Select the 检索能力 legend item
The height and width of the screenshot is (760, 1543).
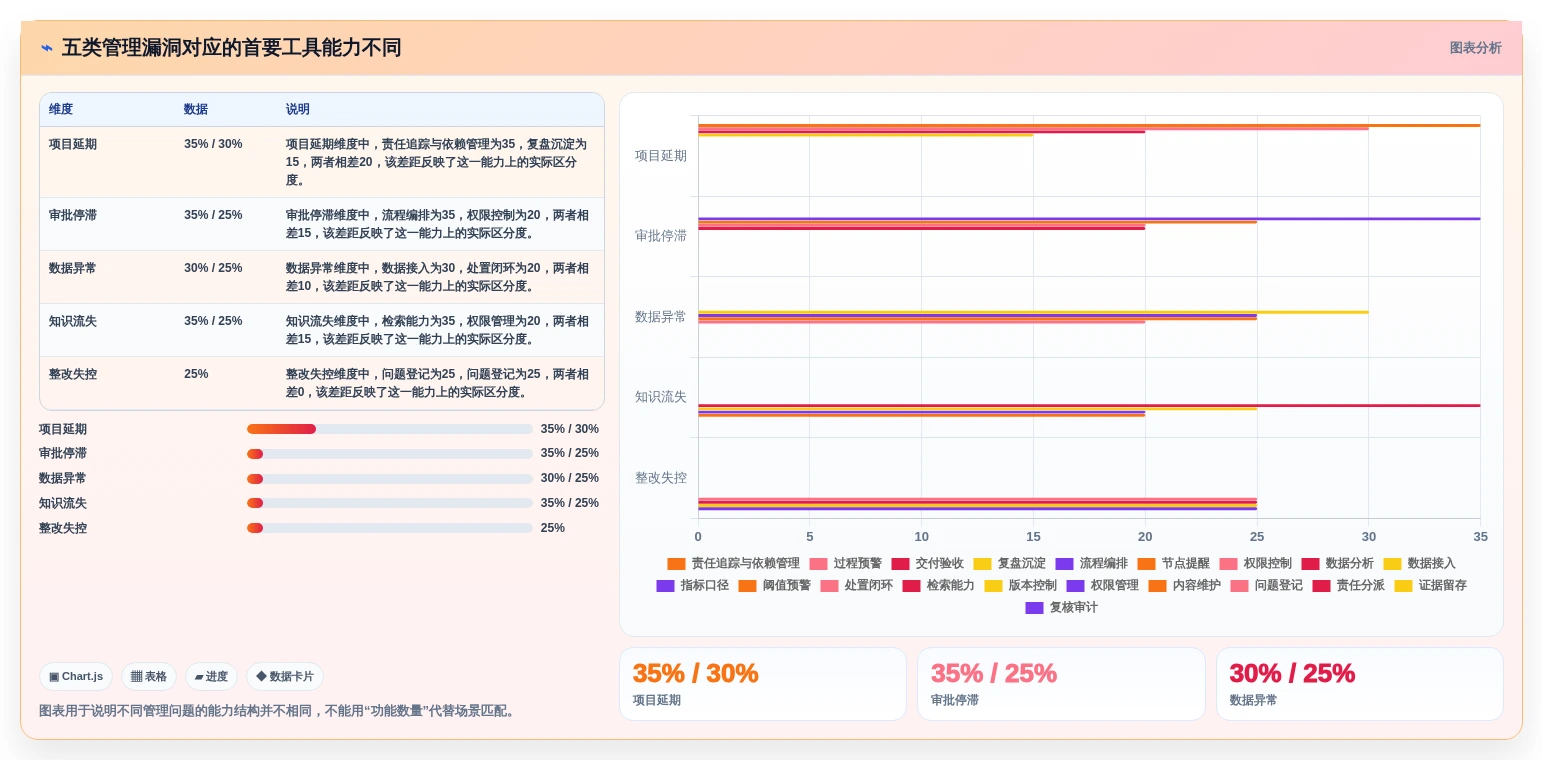pyautogui.click(x=938, y=586)
